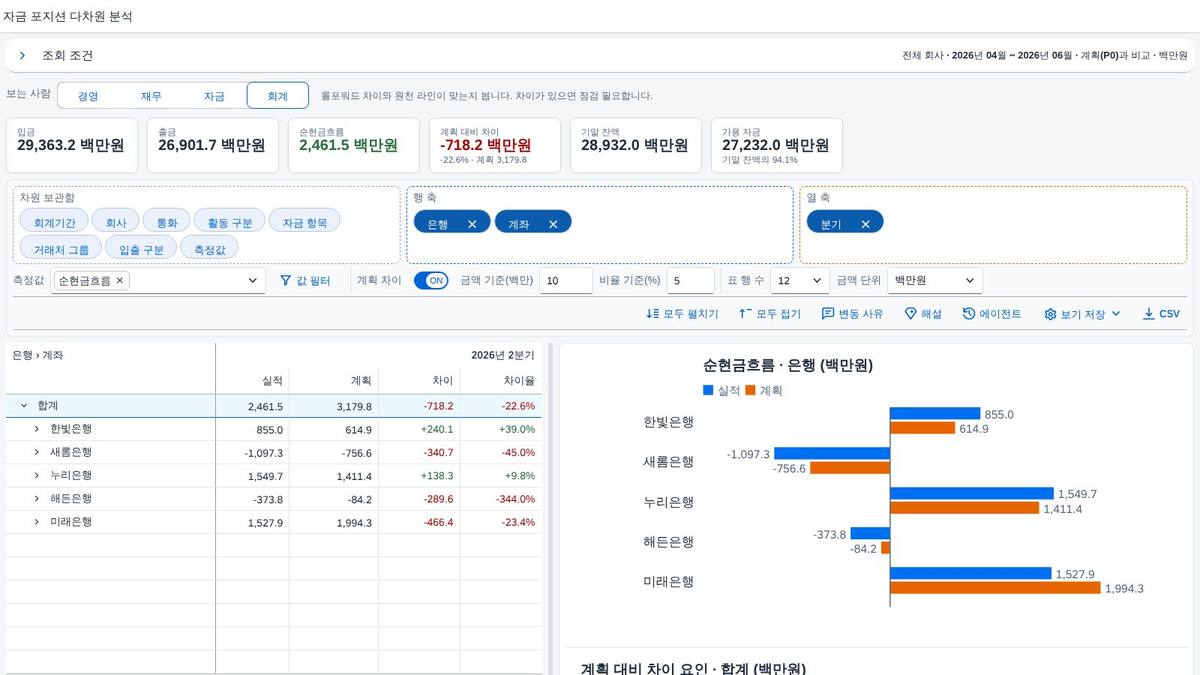The height and width of the screenshot is (675, 1200).
Task: Click the 2026년 2분기 column header
Action: tap(378, 355)
